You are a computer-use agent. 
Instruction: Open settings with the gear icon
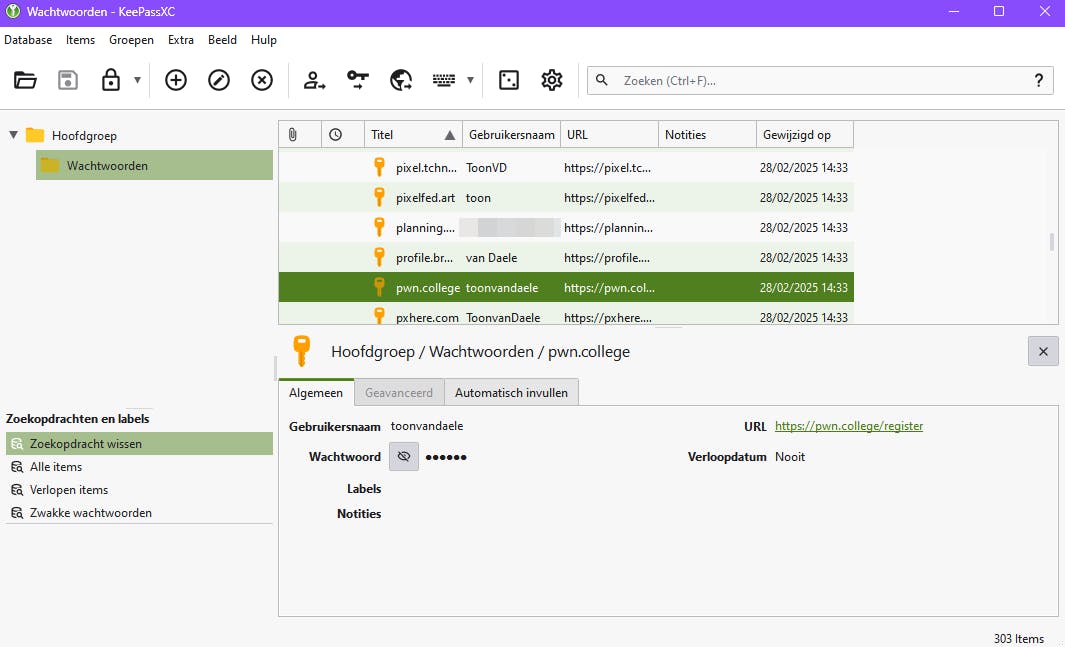552,81
